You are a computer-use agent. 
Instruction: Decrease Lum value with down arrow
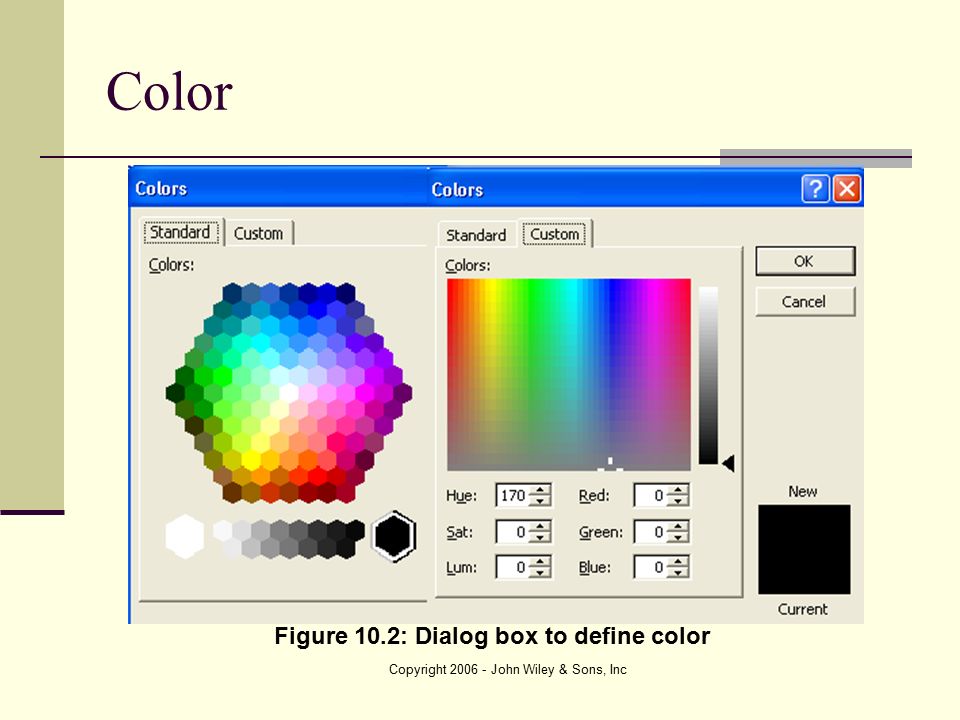point(540,572)
